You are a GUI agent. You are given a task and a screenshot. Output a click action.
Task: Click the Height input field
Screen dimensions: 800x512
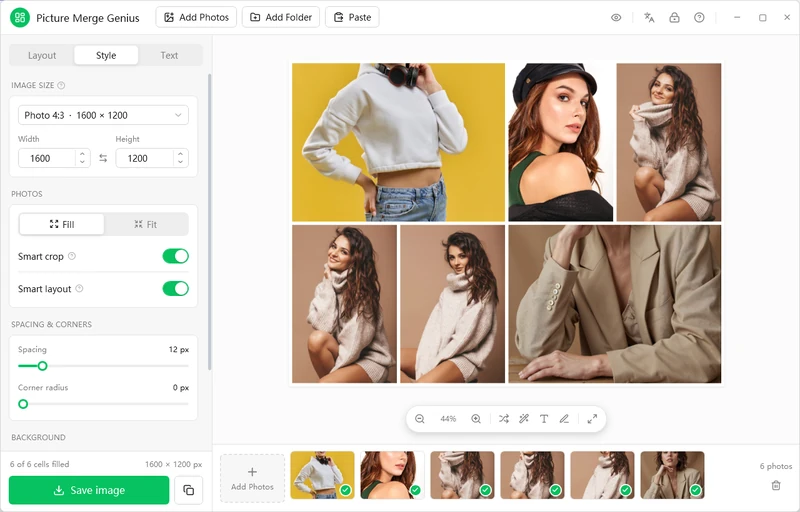coord(145,158)
